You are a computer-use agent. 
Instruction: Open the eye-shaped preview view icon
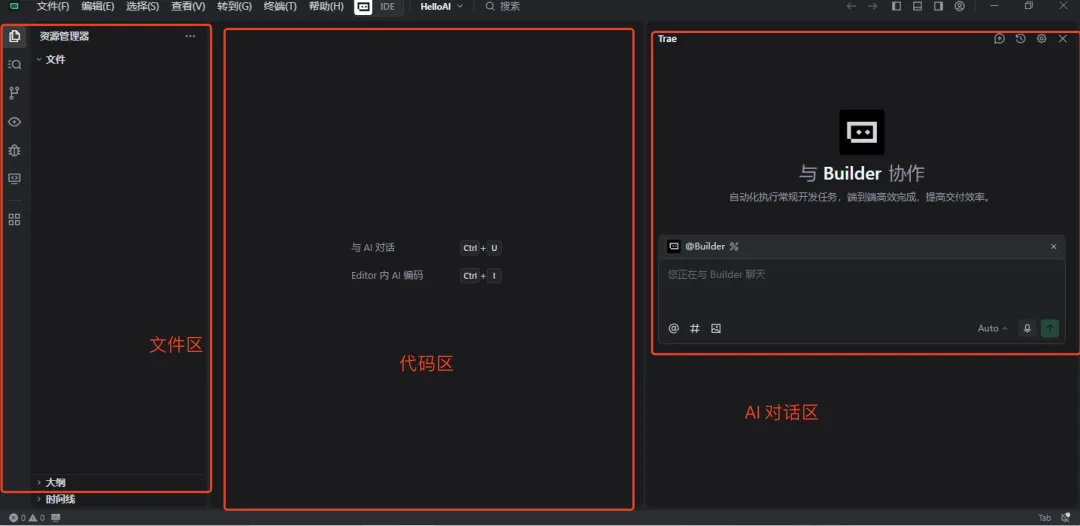tap(14, 122)
